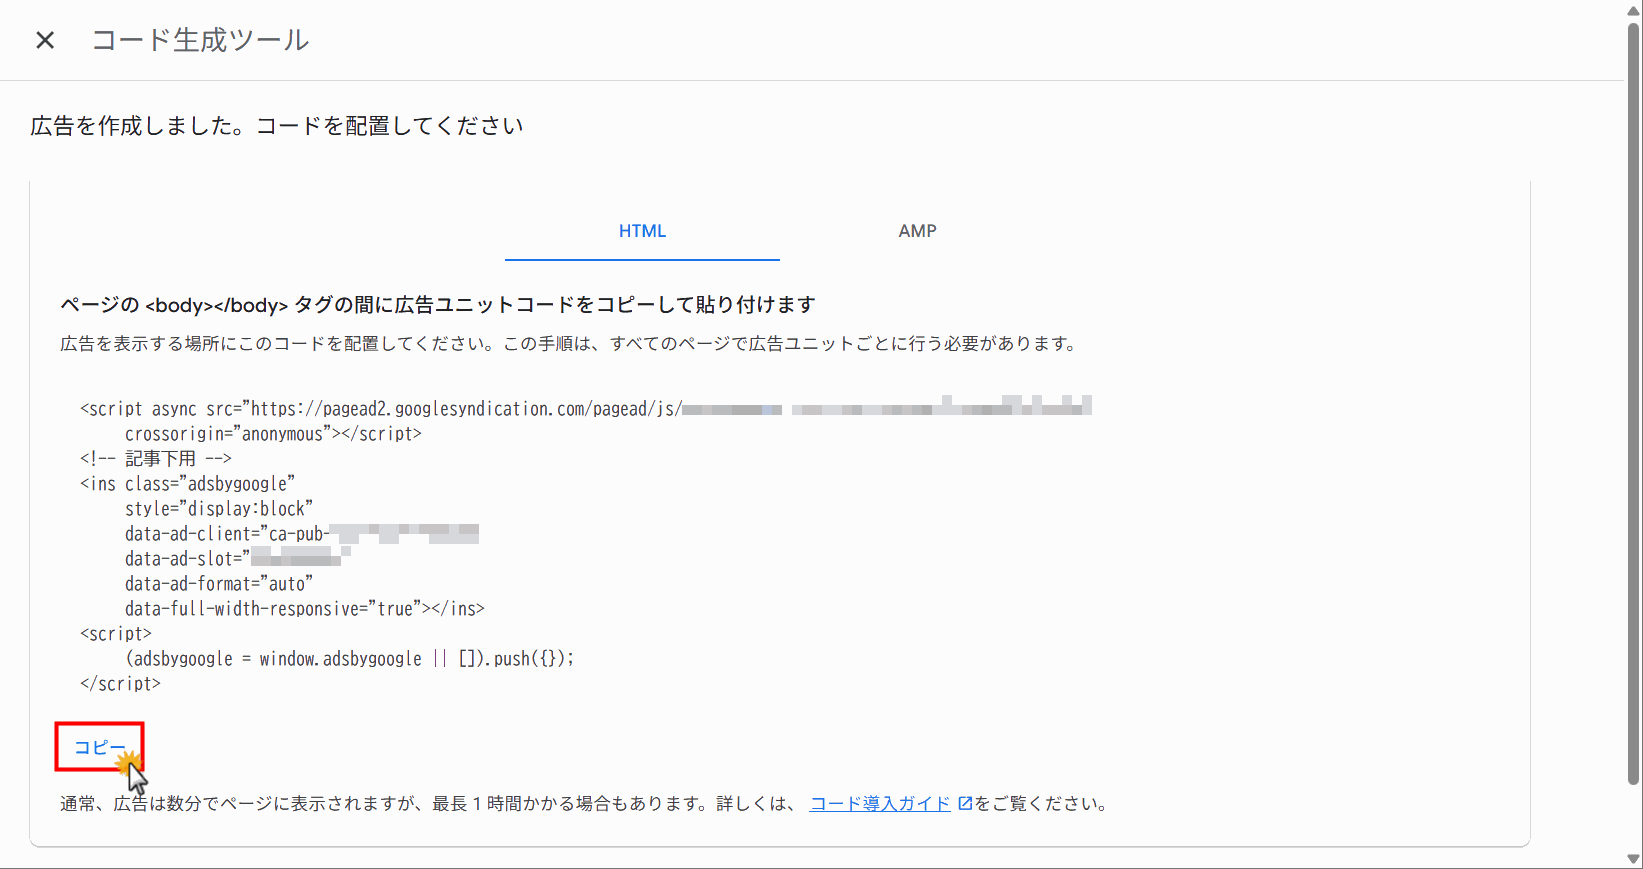Switch to the HTML tab
The image size is (1643, 869).
click(x=642, y=231)
